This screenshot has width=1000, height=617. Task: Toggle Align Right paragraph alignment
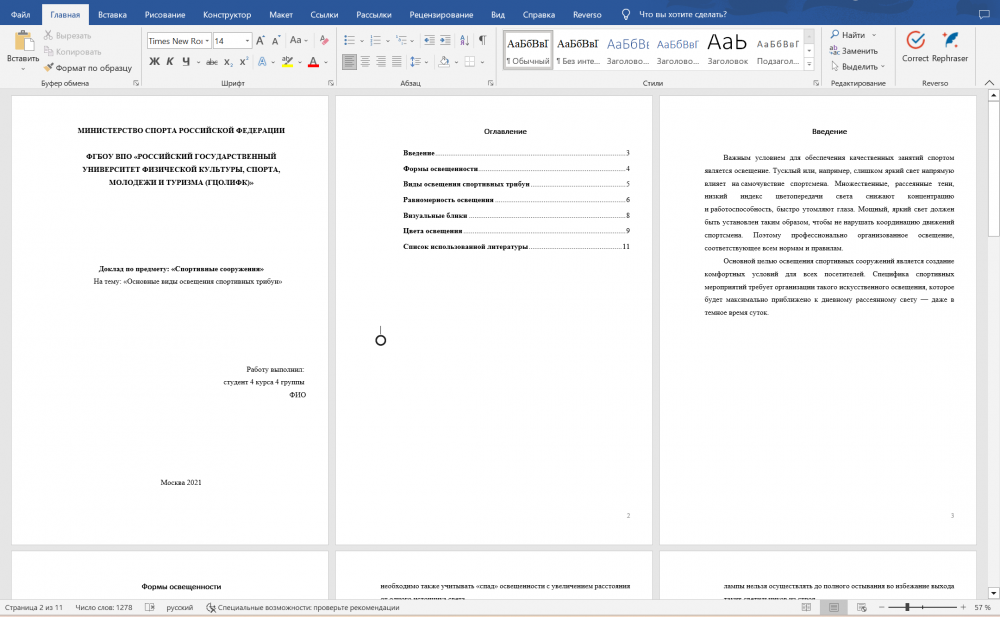[381, 62]
